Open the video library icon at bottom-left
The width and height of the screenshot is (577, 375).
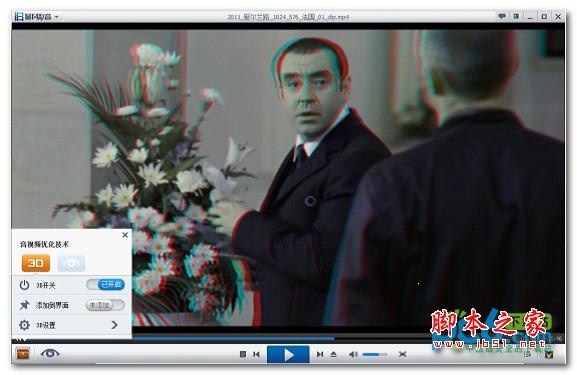(23, 354)
